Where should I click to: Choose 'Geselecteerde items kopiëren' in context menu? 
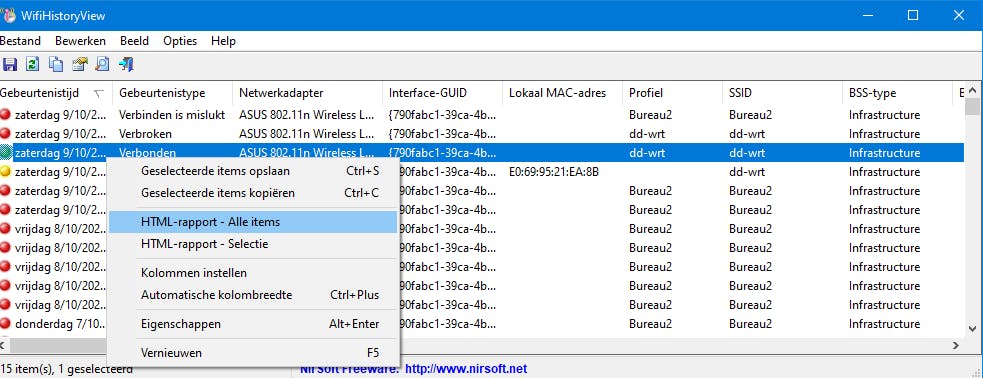253,193
